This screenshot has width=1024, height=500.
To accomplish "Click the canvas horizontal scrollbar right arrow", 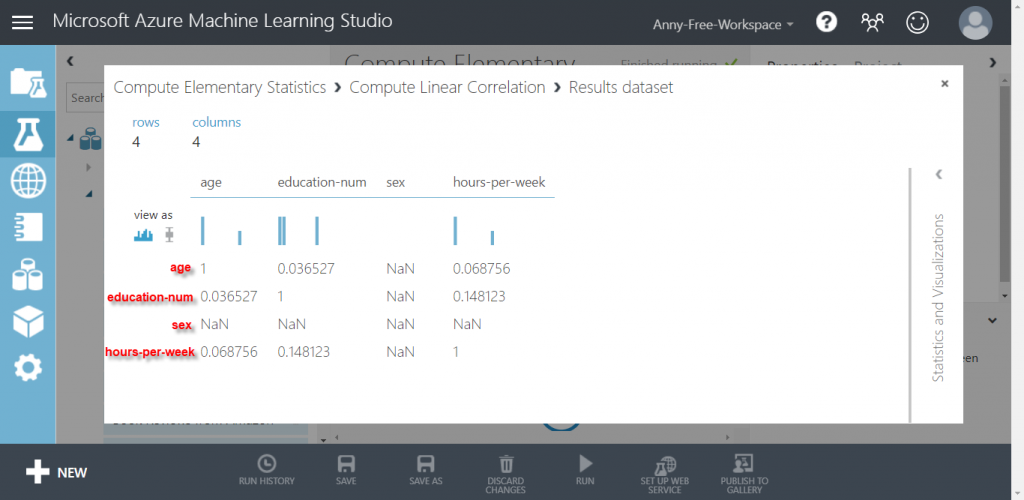I will (x=728, y=437).
